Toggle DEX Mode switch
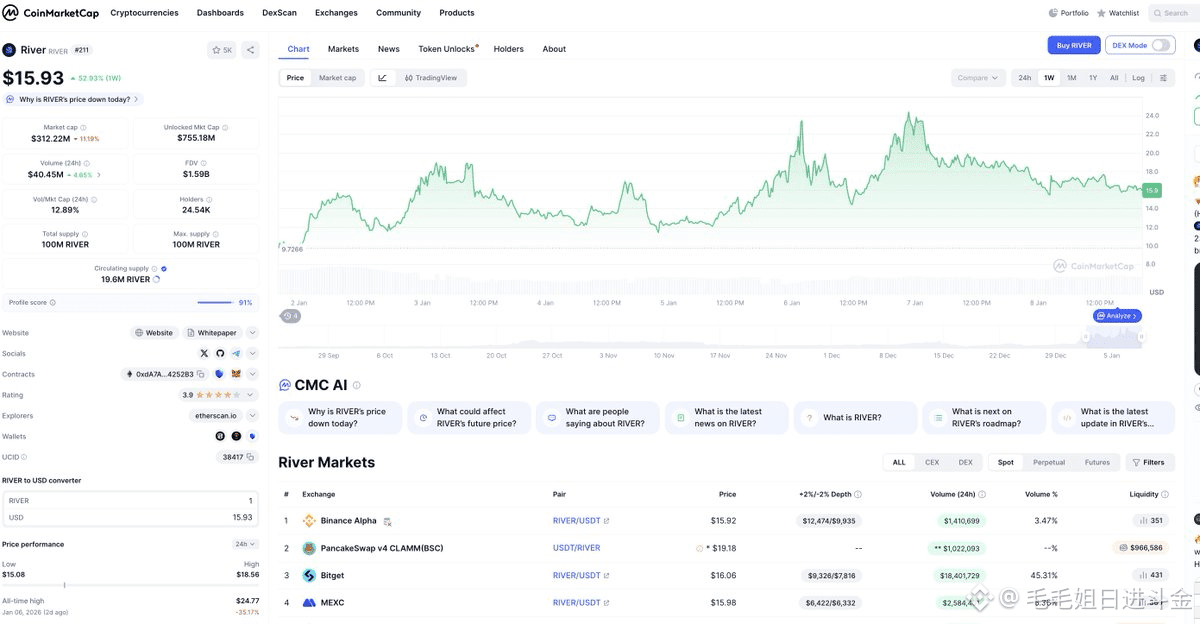The image size is (1200, 624). tap(1160, 45)
